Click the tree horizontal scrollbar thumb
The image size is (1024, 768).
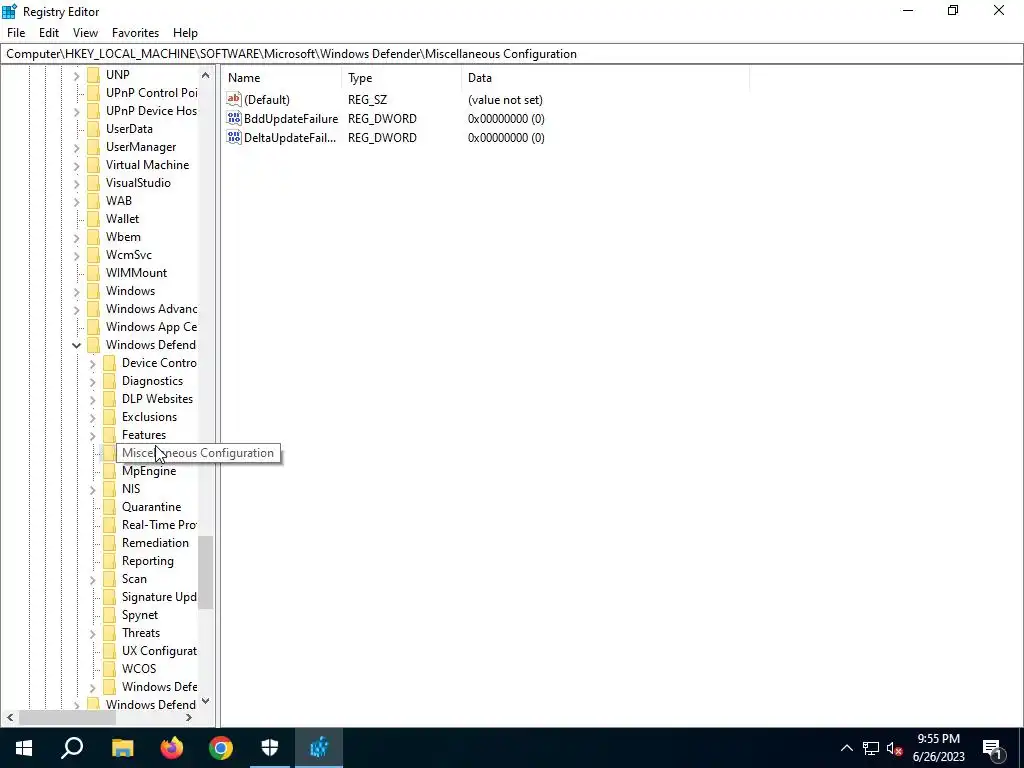tap(67, 717)
